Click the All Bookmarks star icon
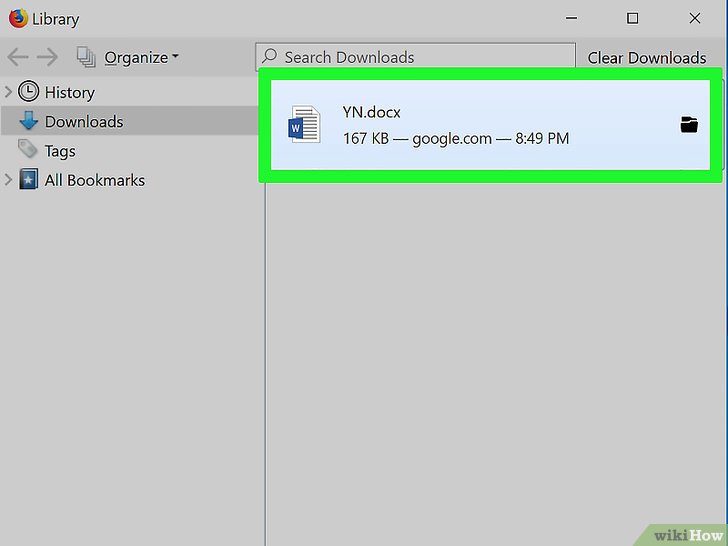728x546 pixels. point(28,179)
